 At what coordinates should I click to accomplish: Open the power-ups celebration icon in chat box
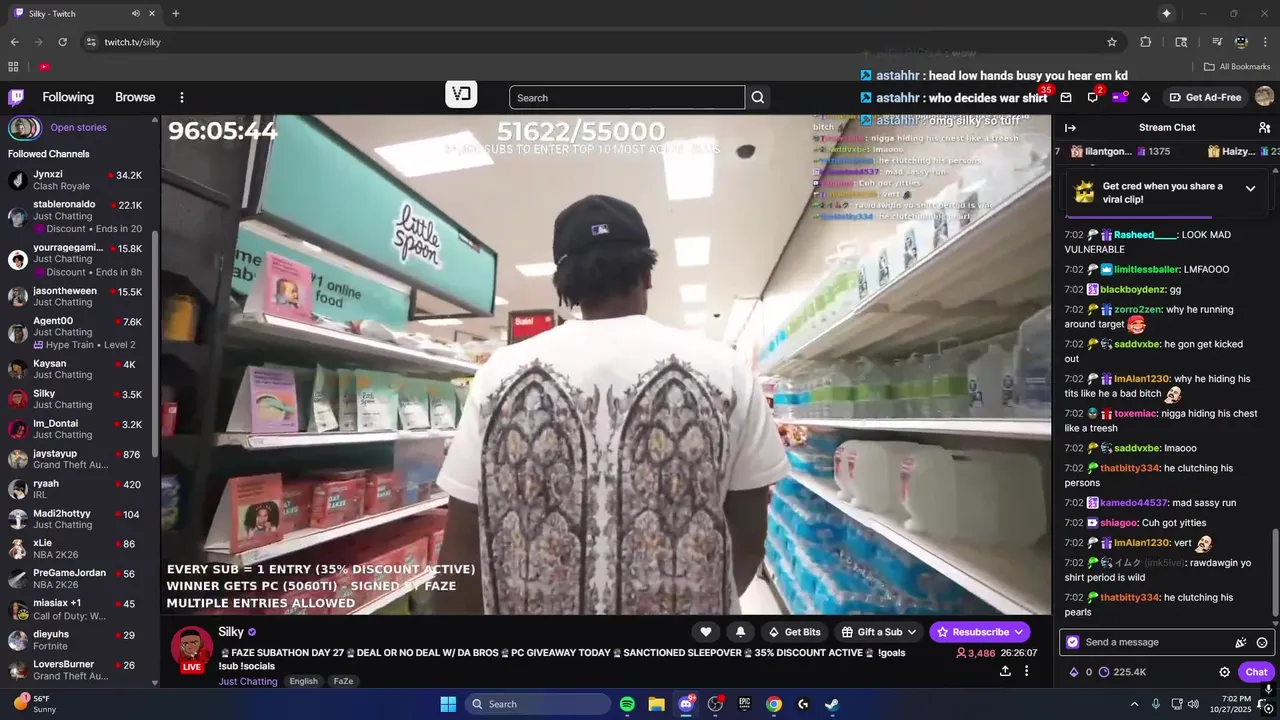tap(1241, 642)
